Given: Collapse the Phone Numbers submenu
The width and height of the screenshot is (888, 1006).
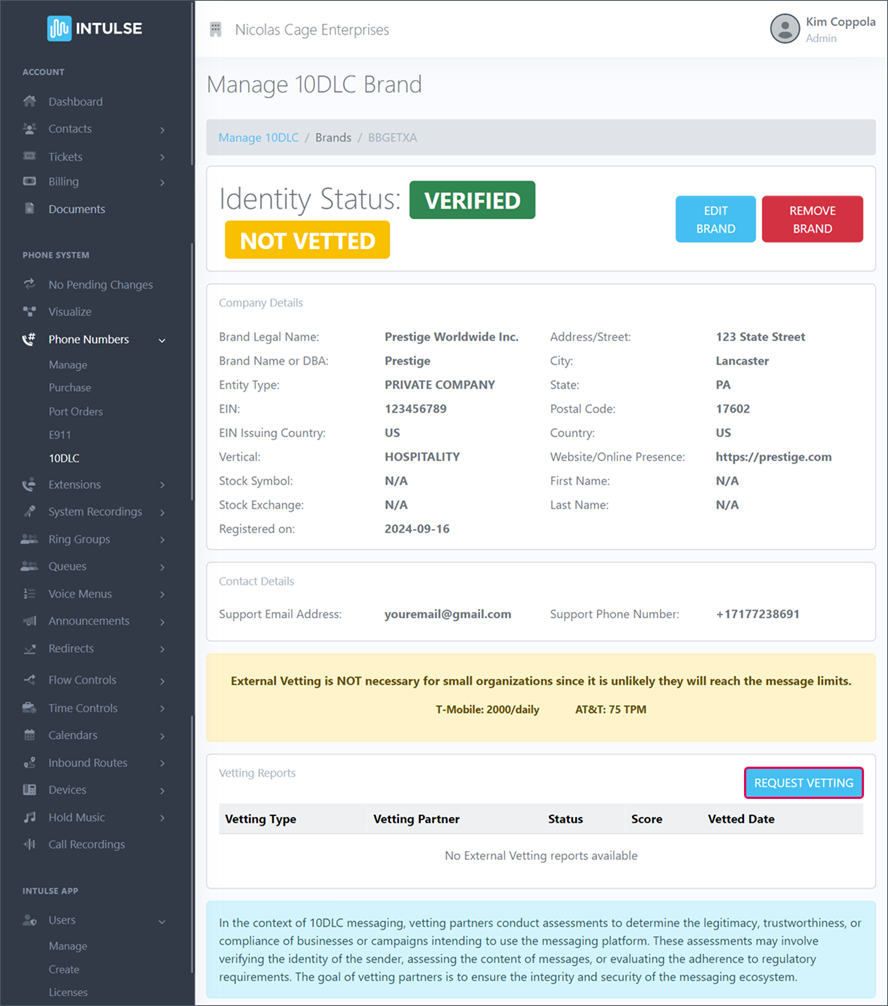Looking at the screenshot, I should (162, 340).
